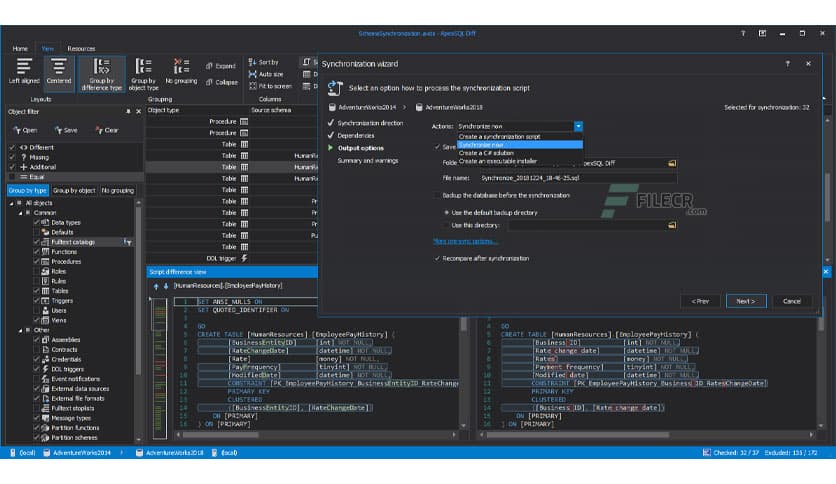Go to Synchronization direction wizard step

pos(370,123)
